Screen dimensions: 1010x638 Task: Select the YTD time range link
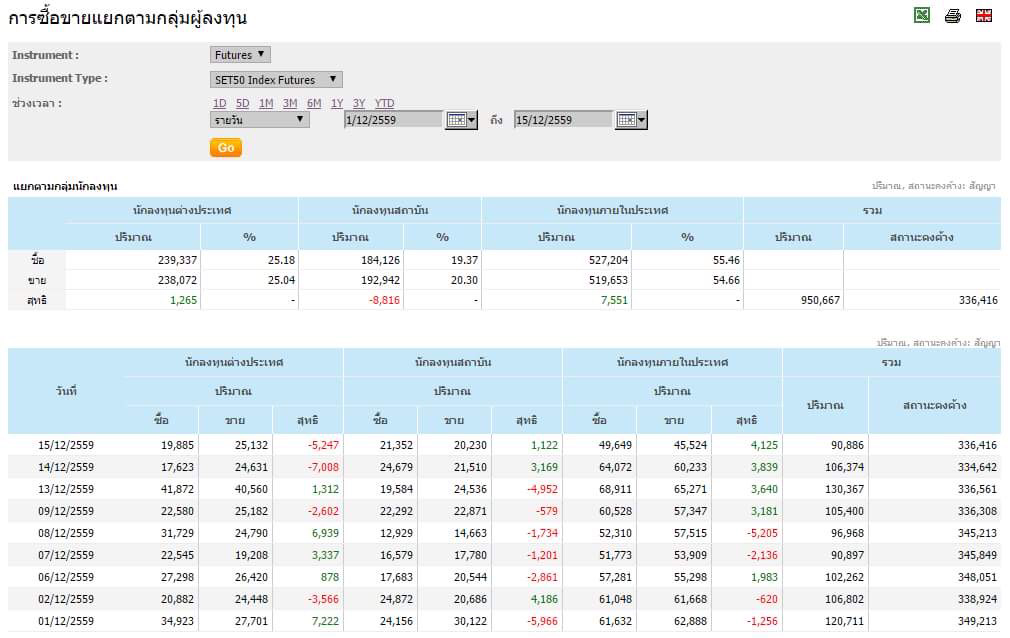coord(385,103)
